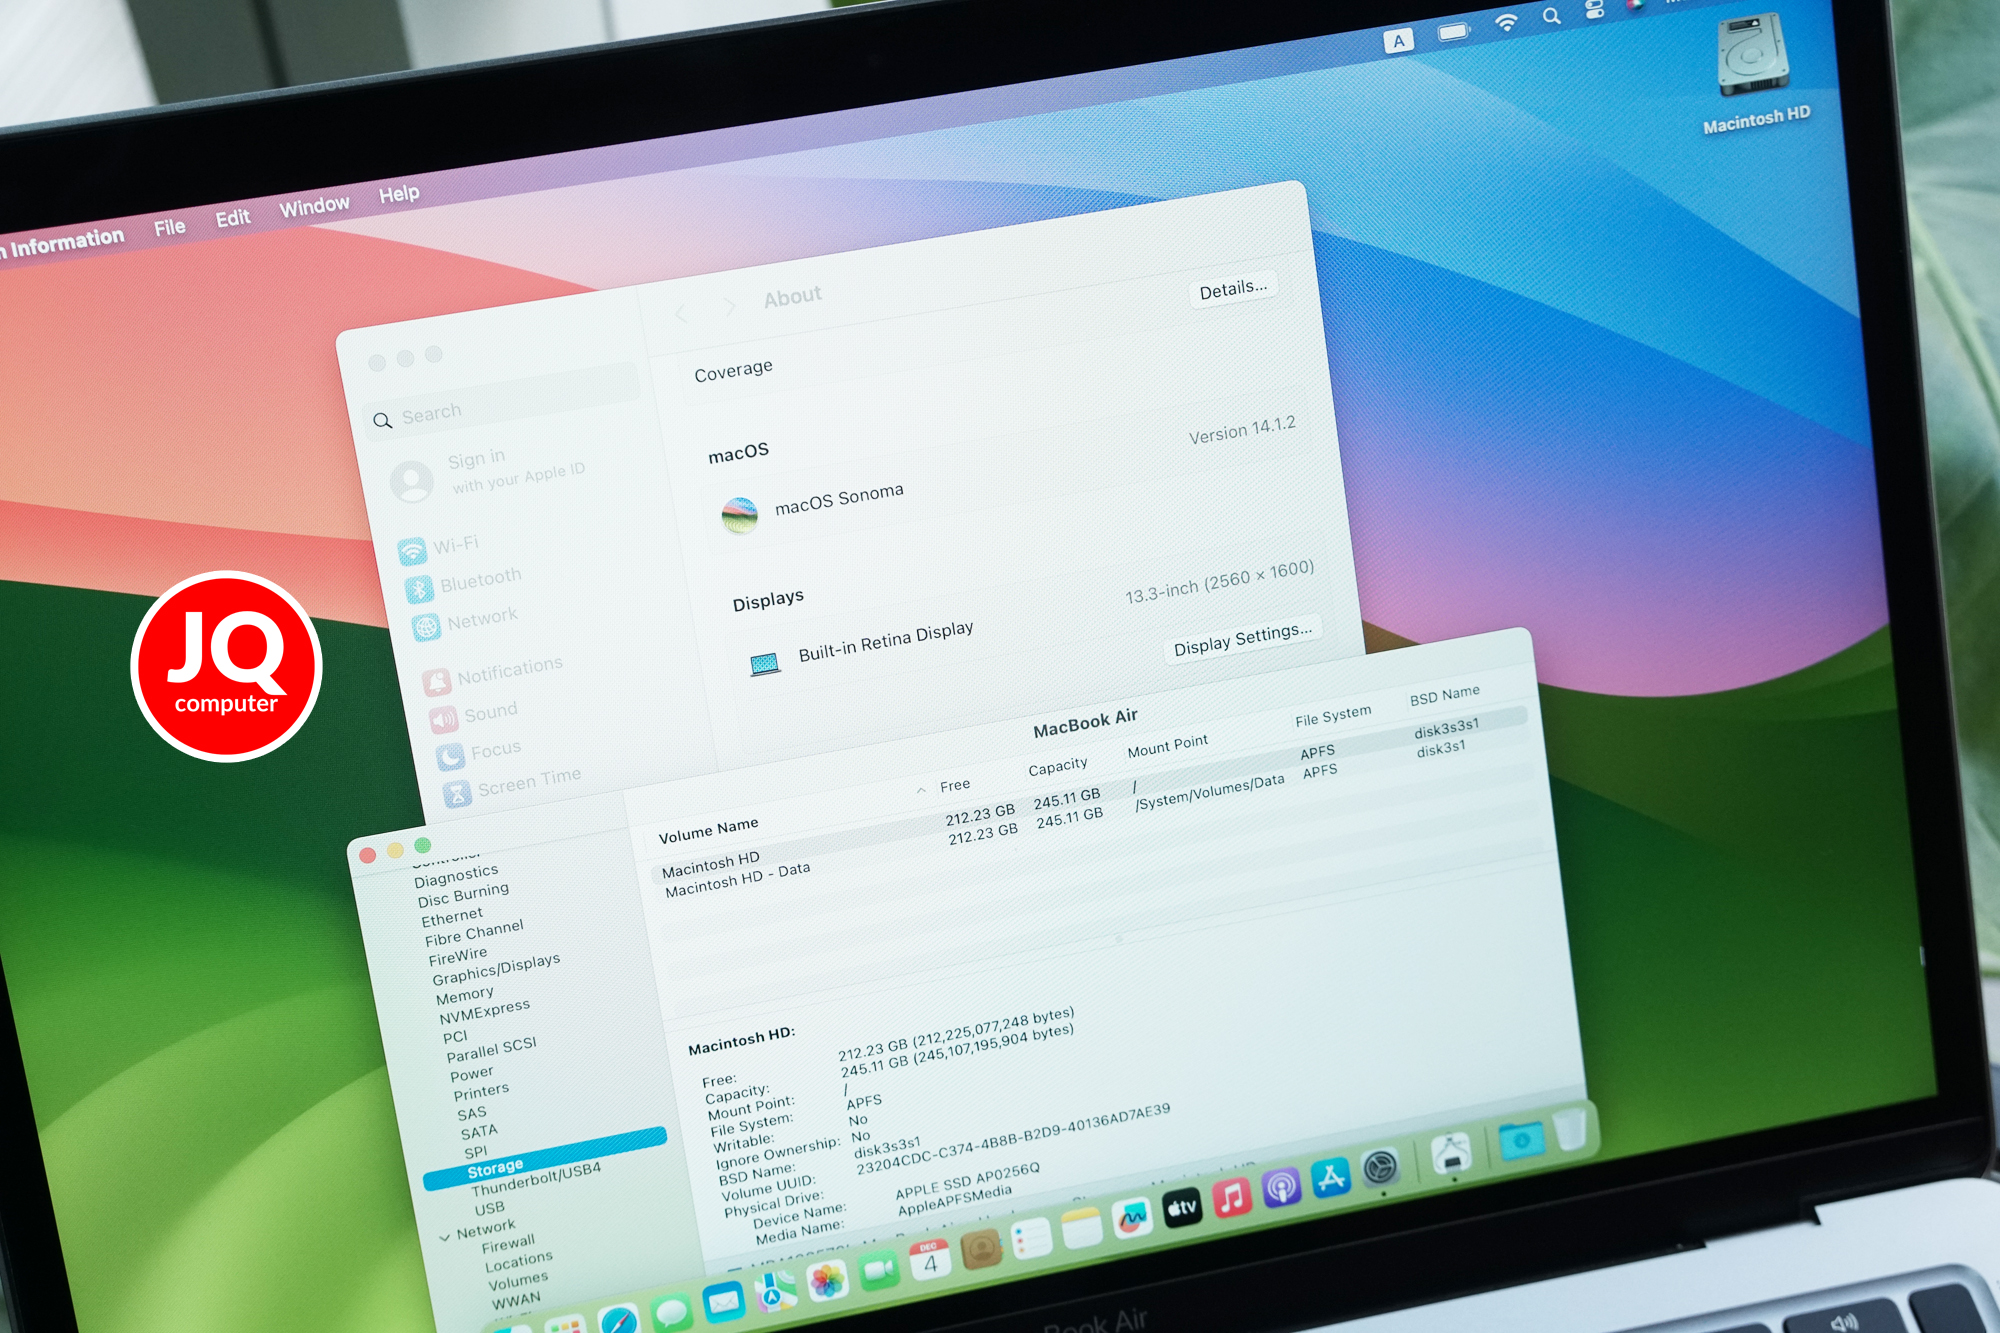Go back using the About pane chevron

coord(681,314)
